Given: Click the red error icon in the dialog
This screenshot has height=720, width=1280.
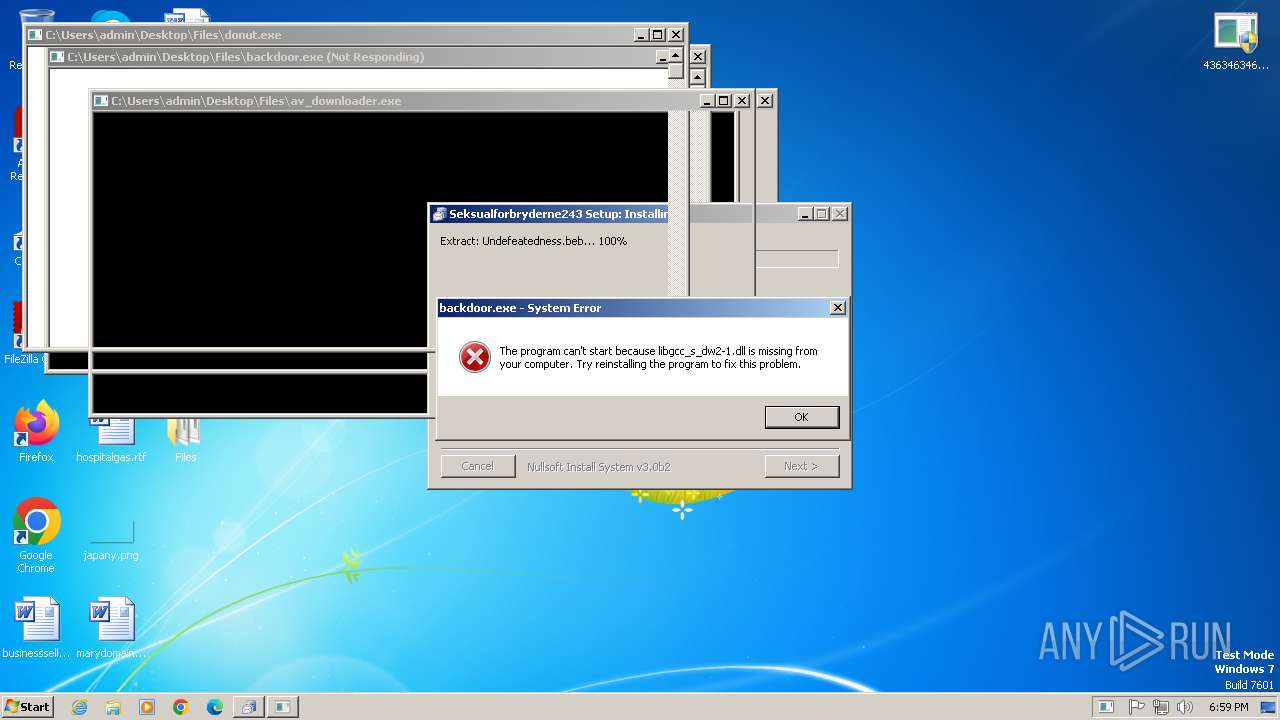Looking at the screenshot, I should point(474,357).
